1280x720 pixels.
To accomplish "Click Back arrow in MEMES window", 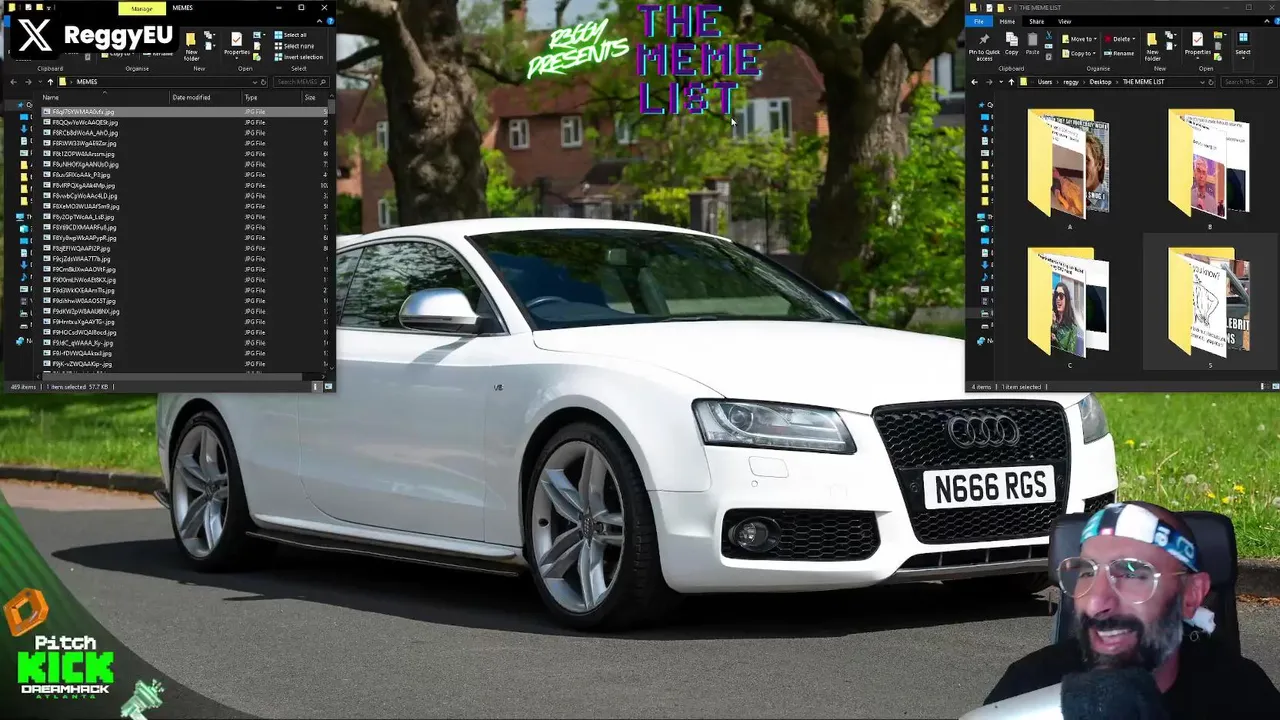I will point(13,82).
